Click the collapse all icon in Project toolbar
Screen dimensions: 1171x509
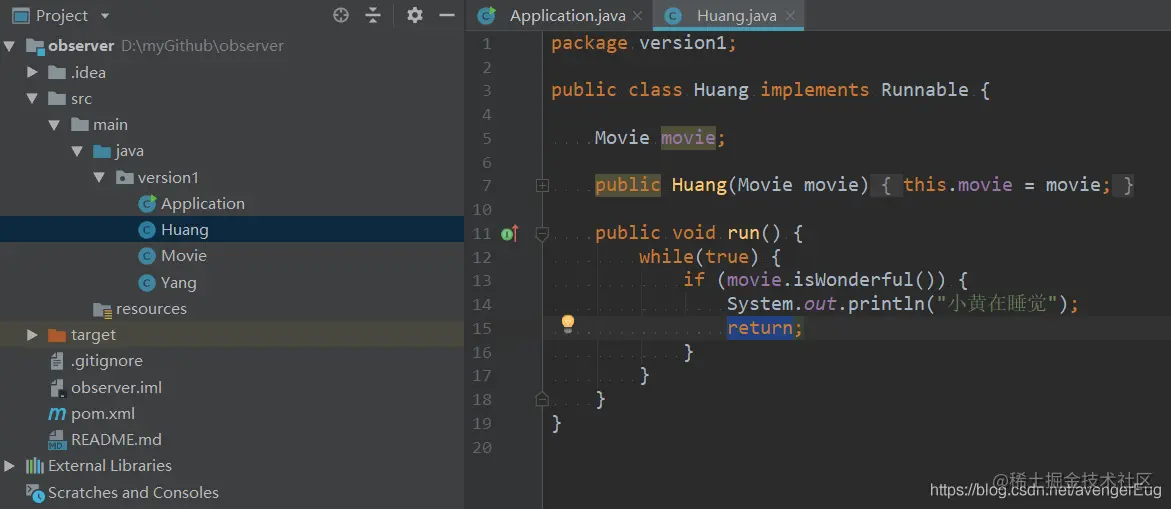point(373,15)
